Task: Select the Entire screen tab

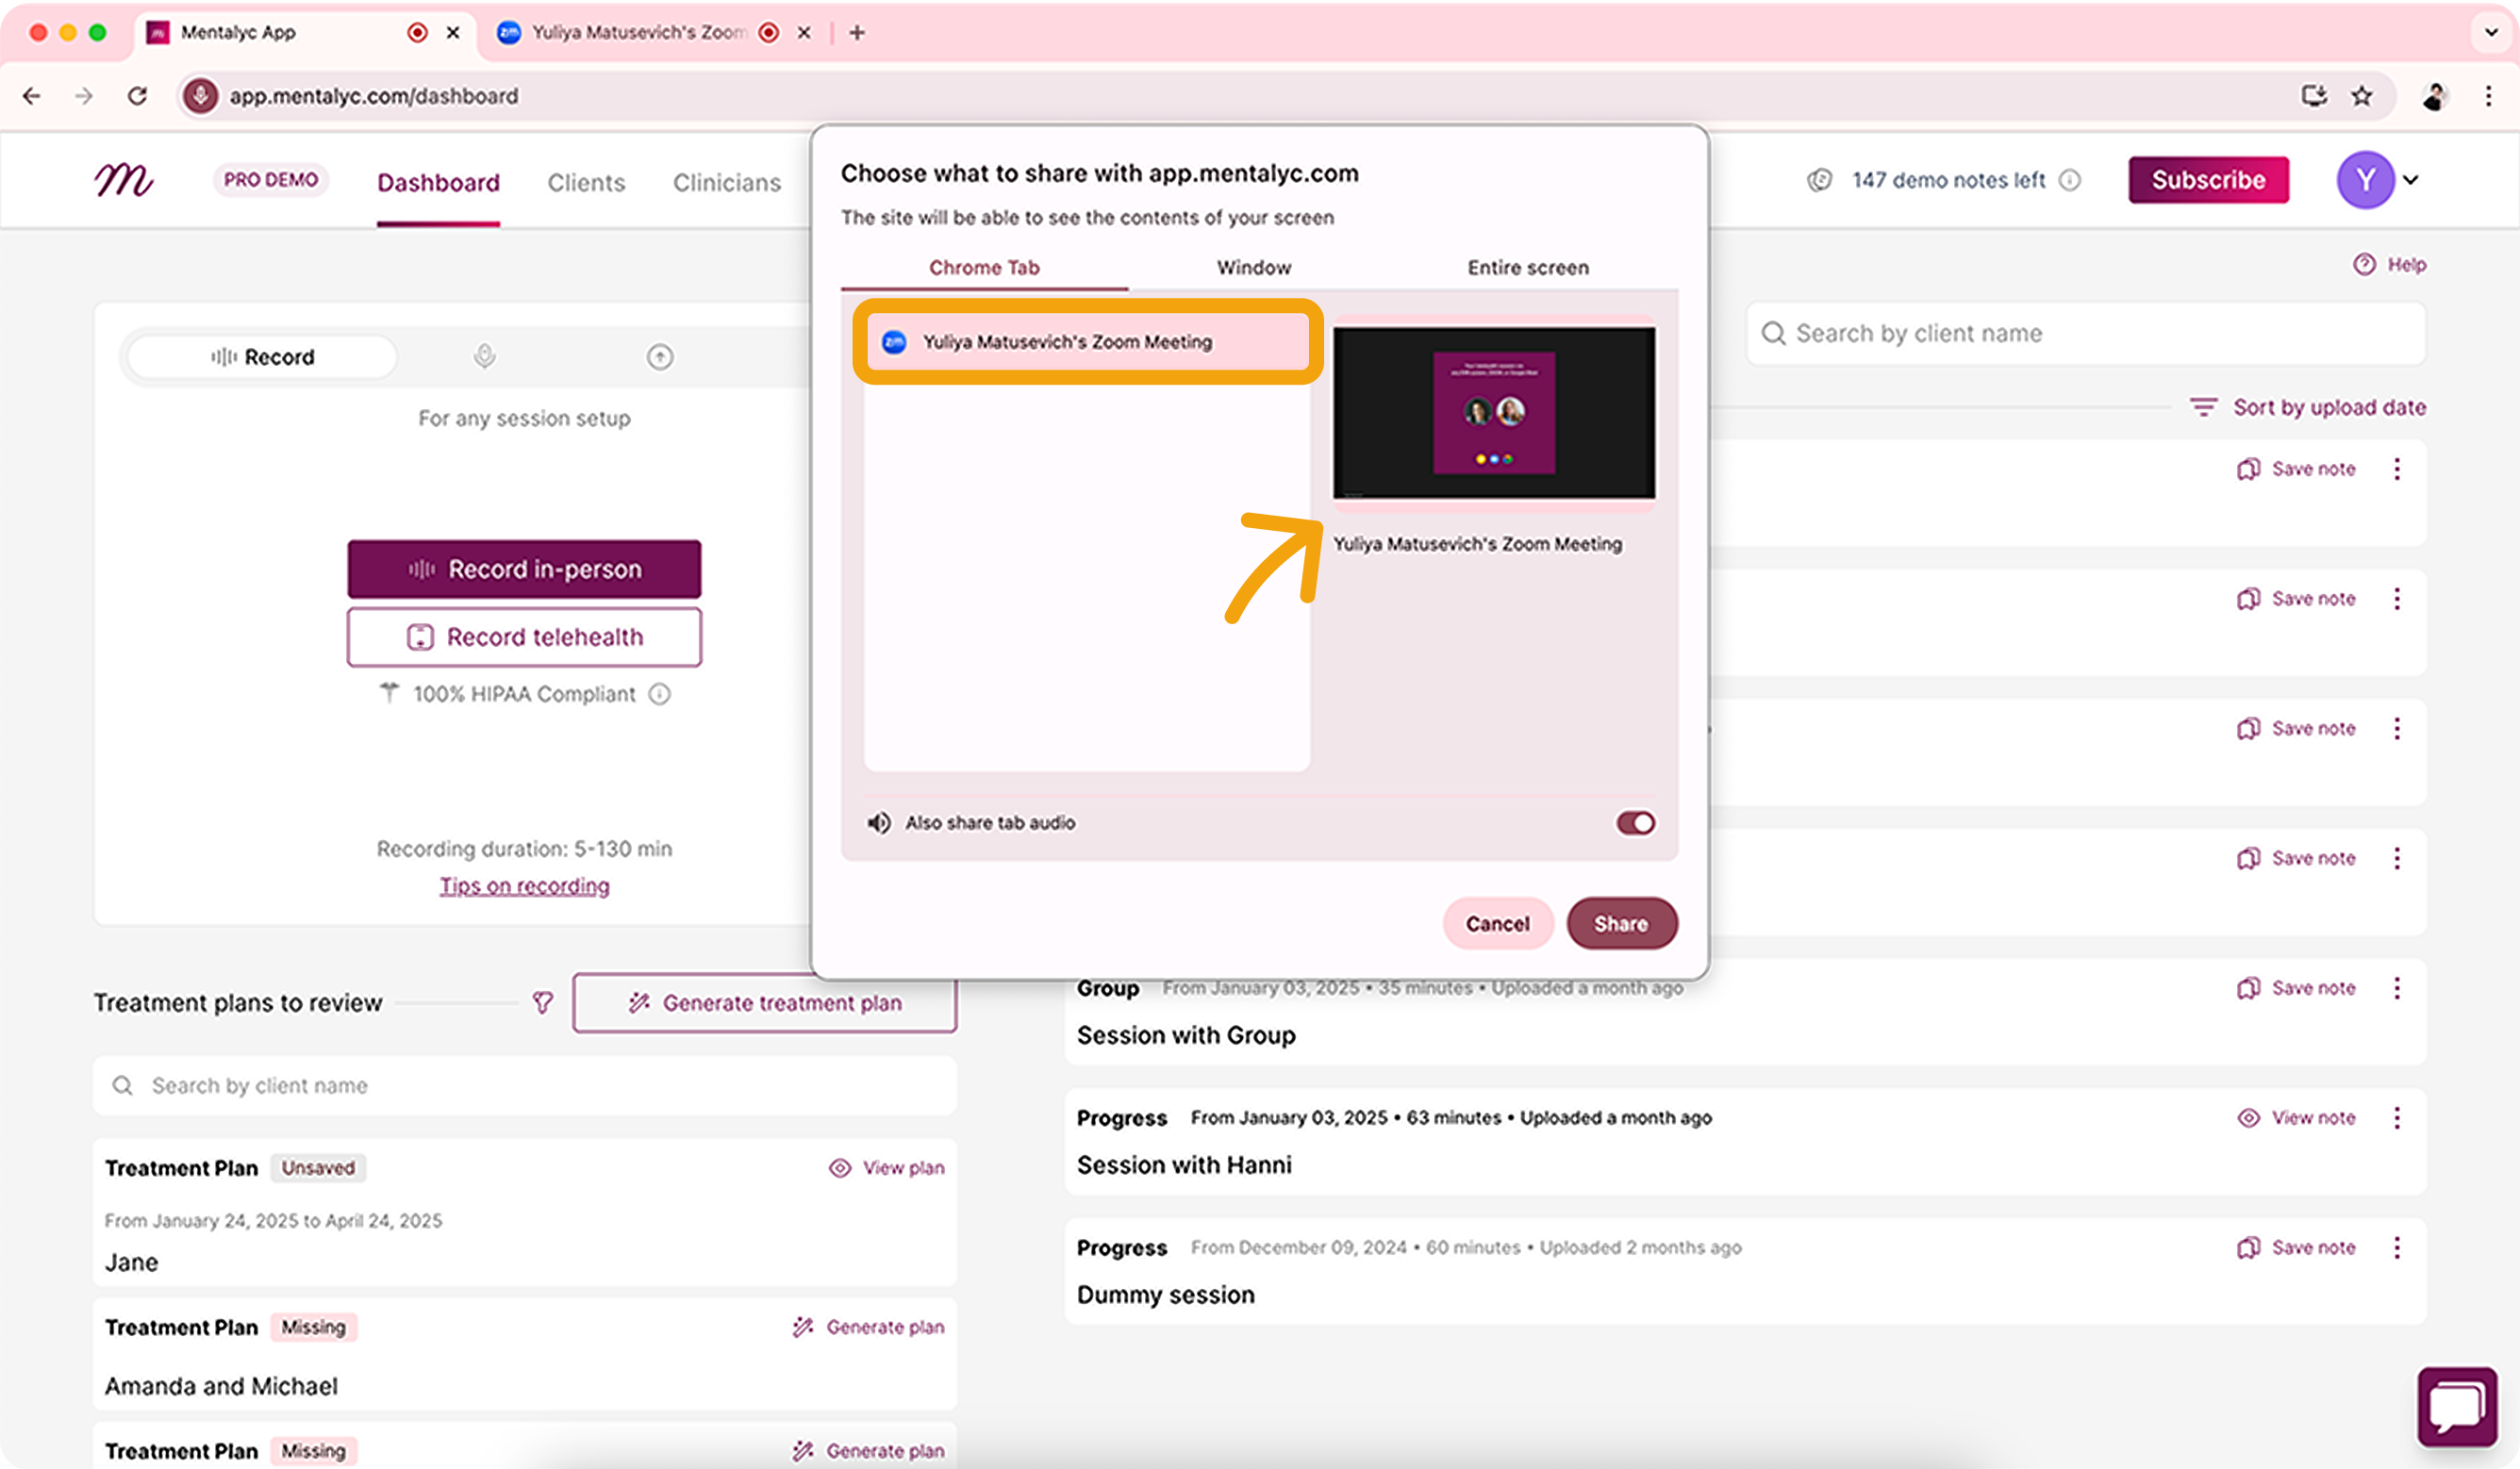Action: tap(1527, 268)
